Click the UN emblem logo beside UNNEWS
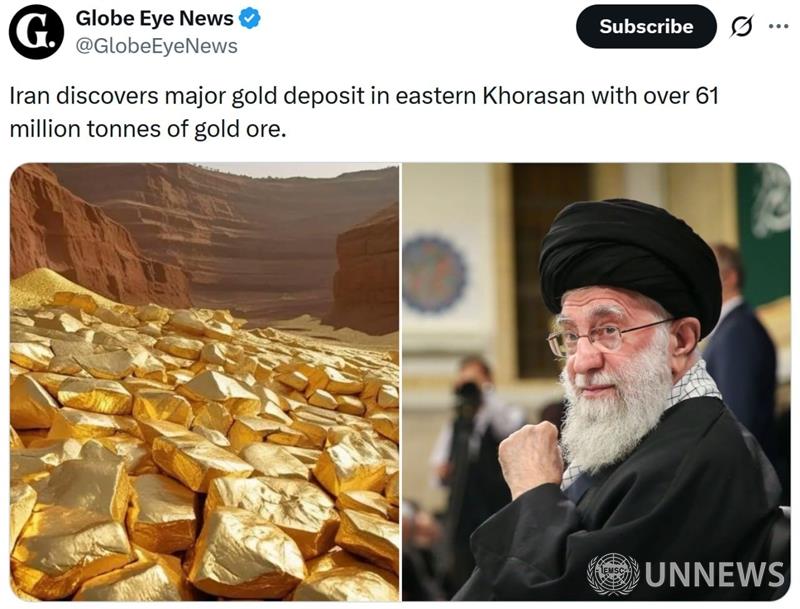Screen dimensions: 800x609 point(613,573)
